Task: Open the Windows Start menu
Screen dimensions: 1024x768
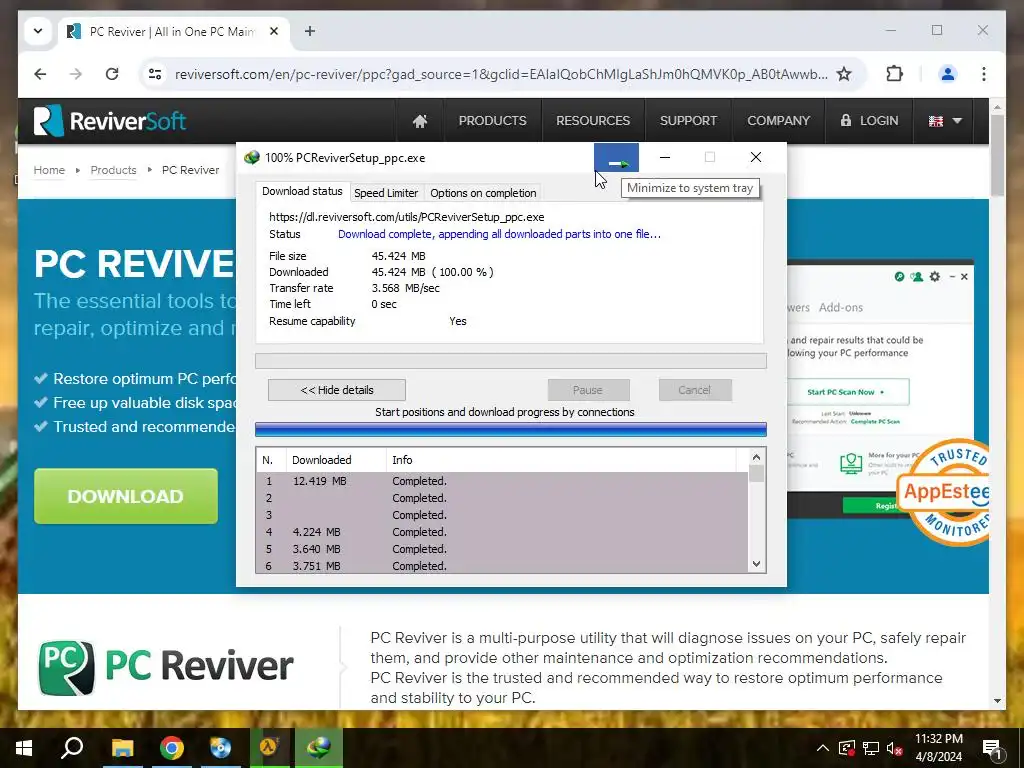Action: coord(24,748)
